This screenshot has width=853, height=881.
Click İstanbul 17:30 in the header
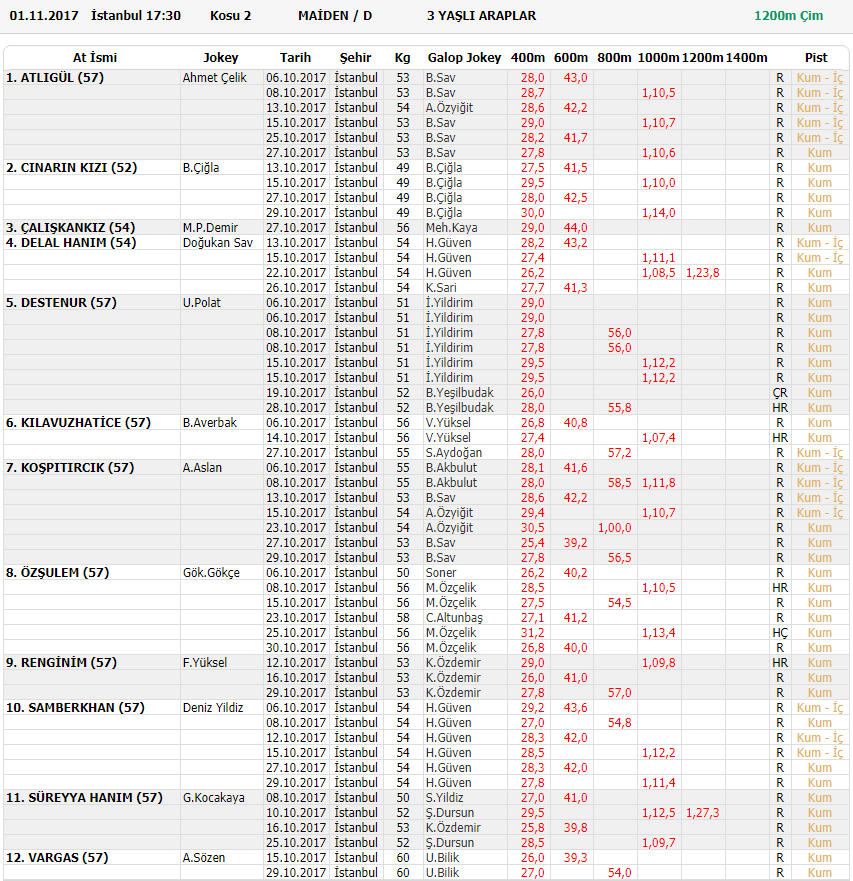click(136, 16)
